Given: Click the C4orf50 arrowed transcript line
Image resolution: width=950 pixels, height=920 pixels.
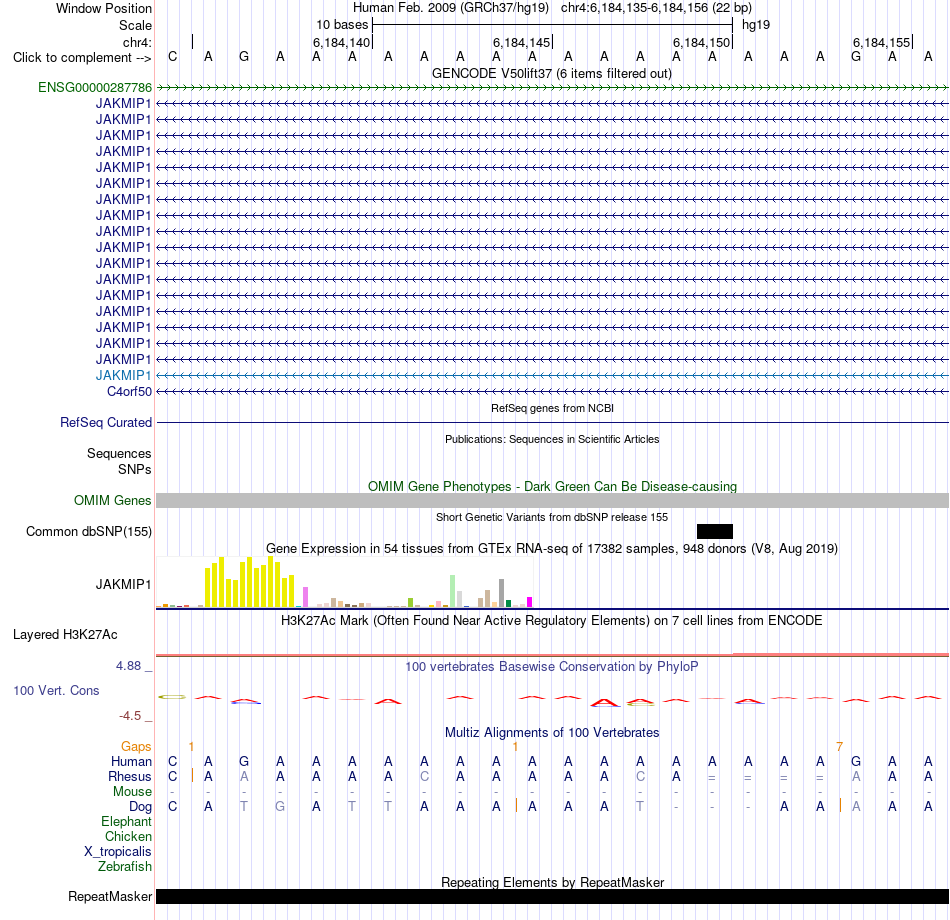Looking at the screenshot, I should coord(552,392).
